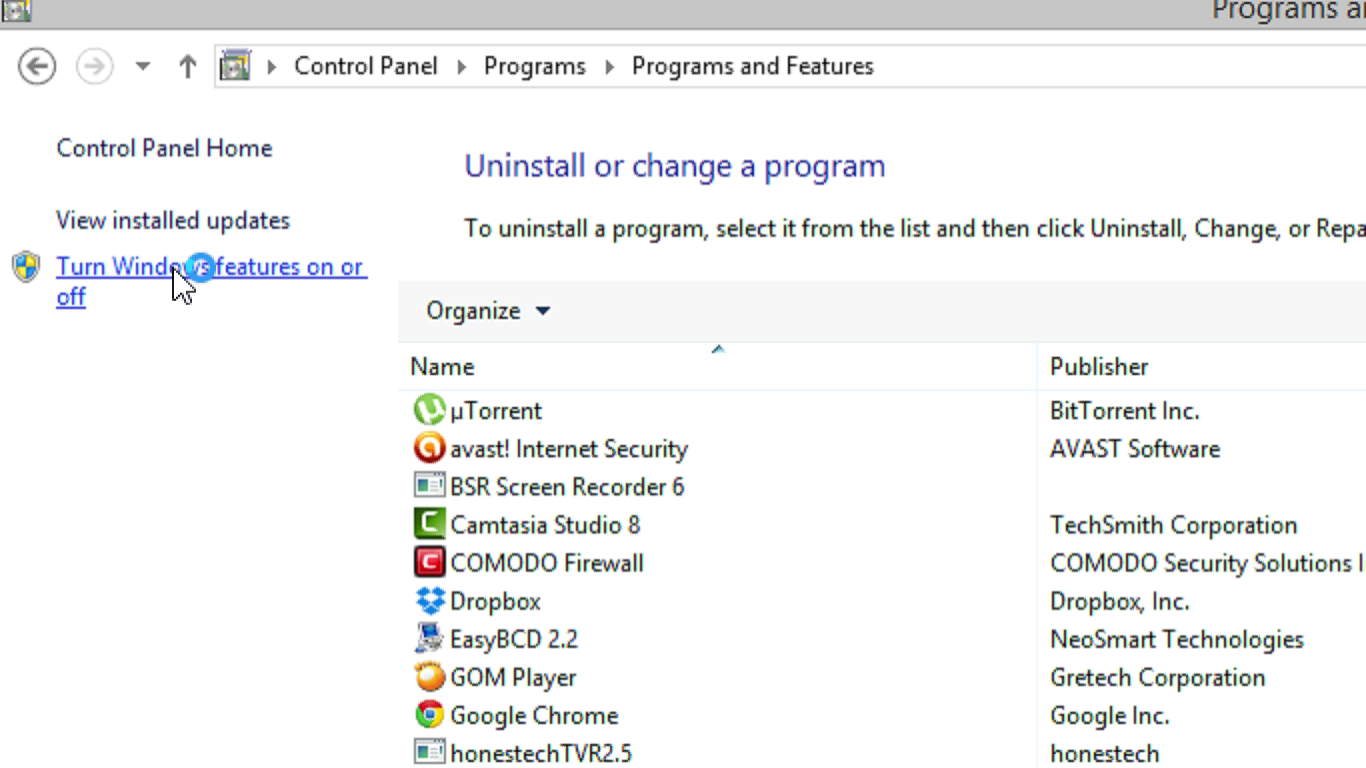
Task: Expand the chevron after Control Panel breadcrumb
Action: [x=461, y=67]
